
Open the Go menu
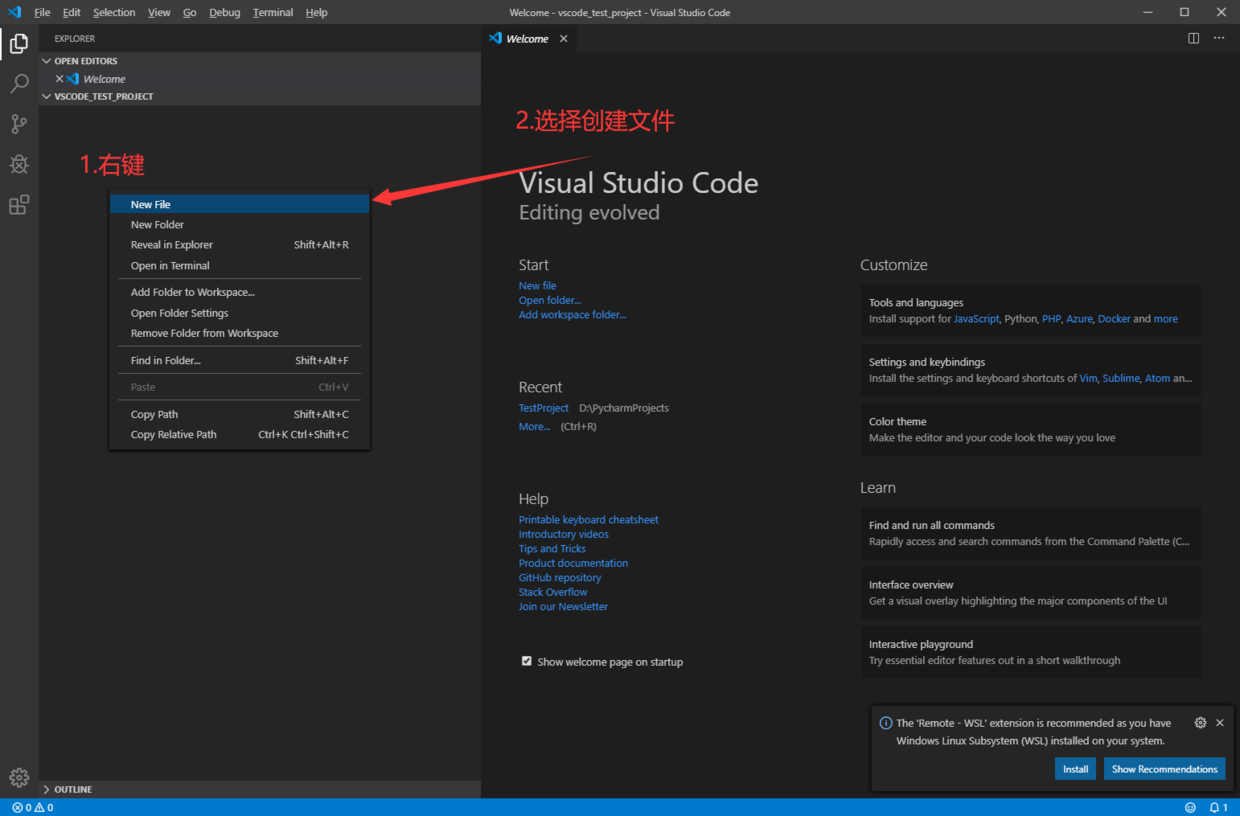click(x=190, y=12)
